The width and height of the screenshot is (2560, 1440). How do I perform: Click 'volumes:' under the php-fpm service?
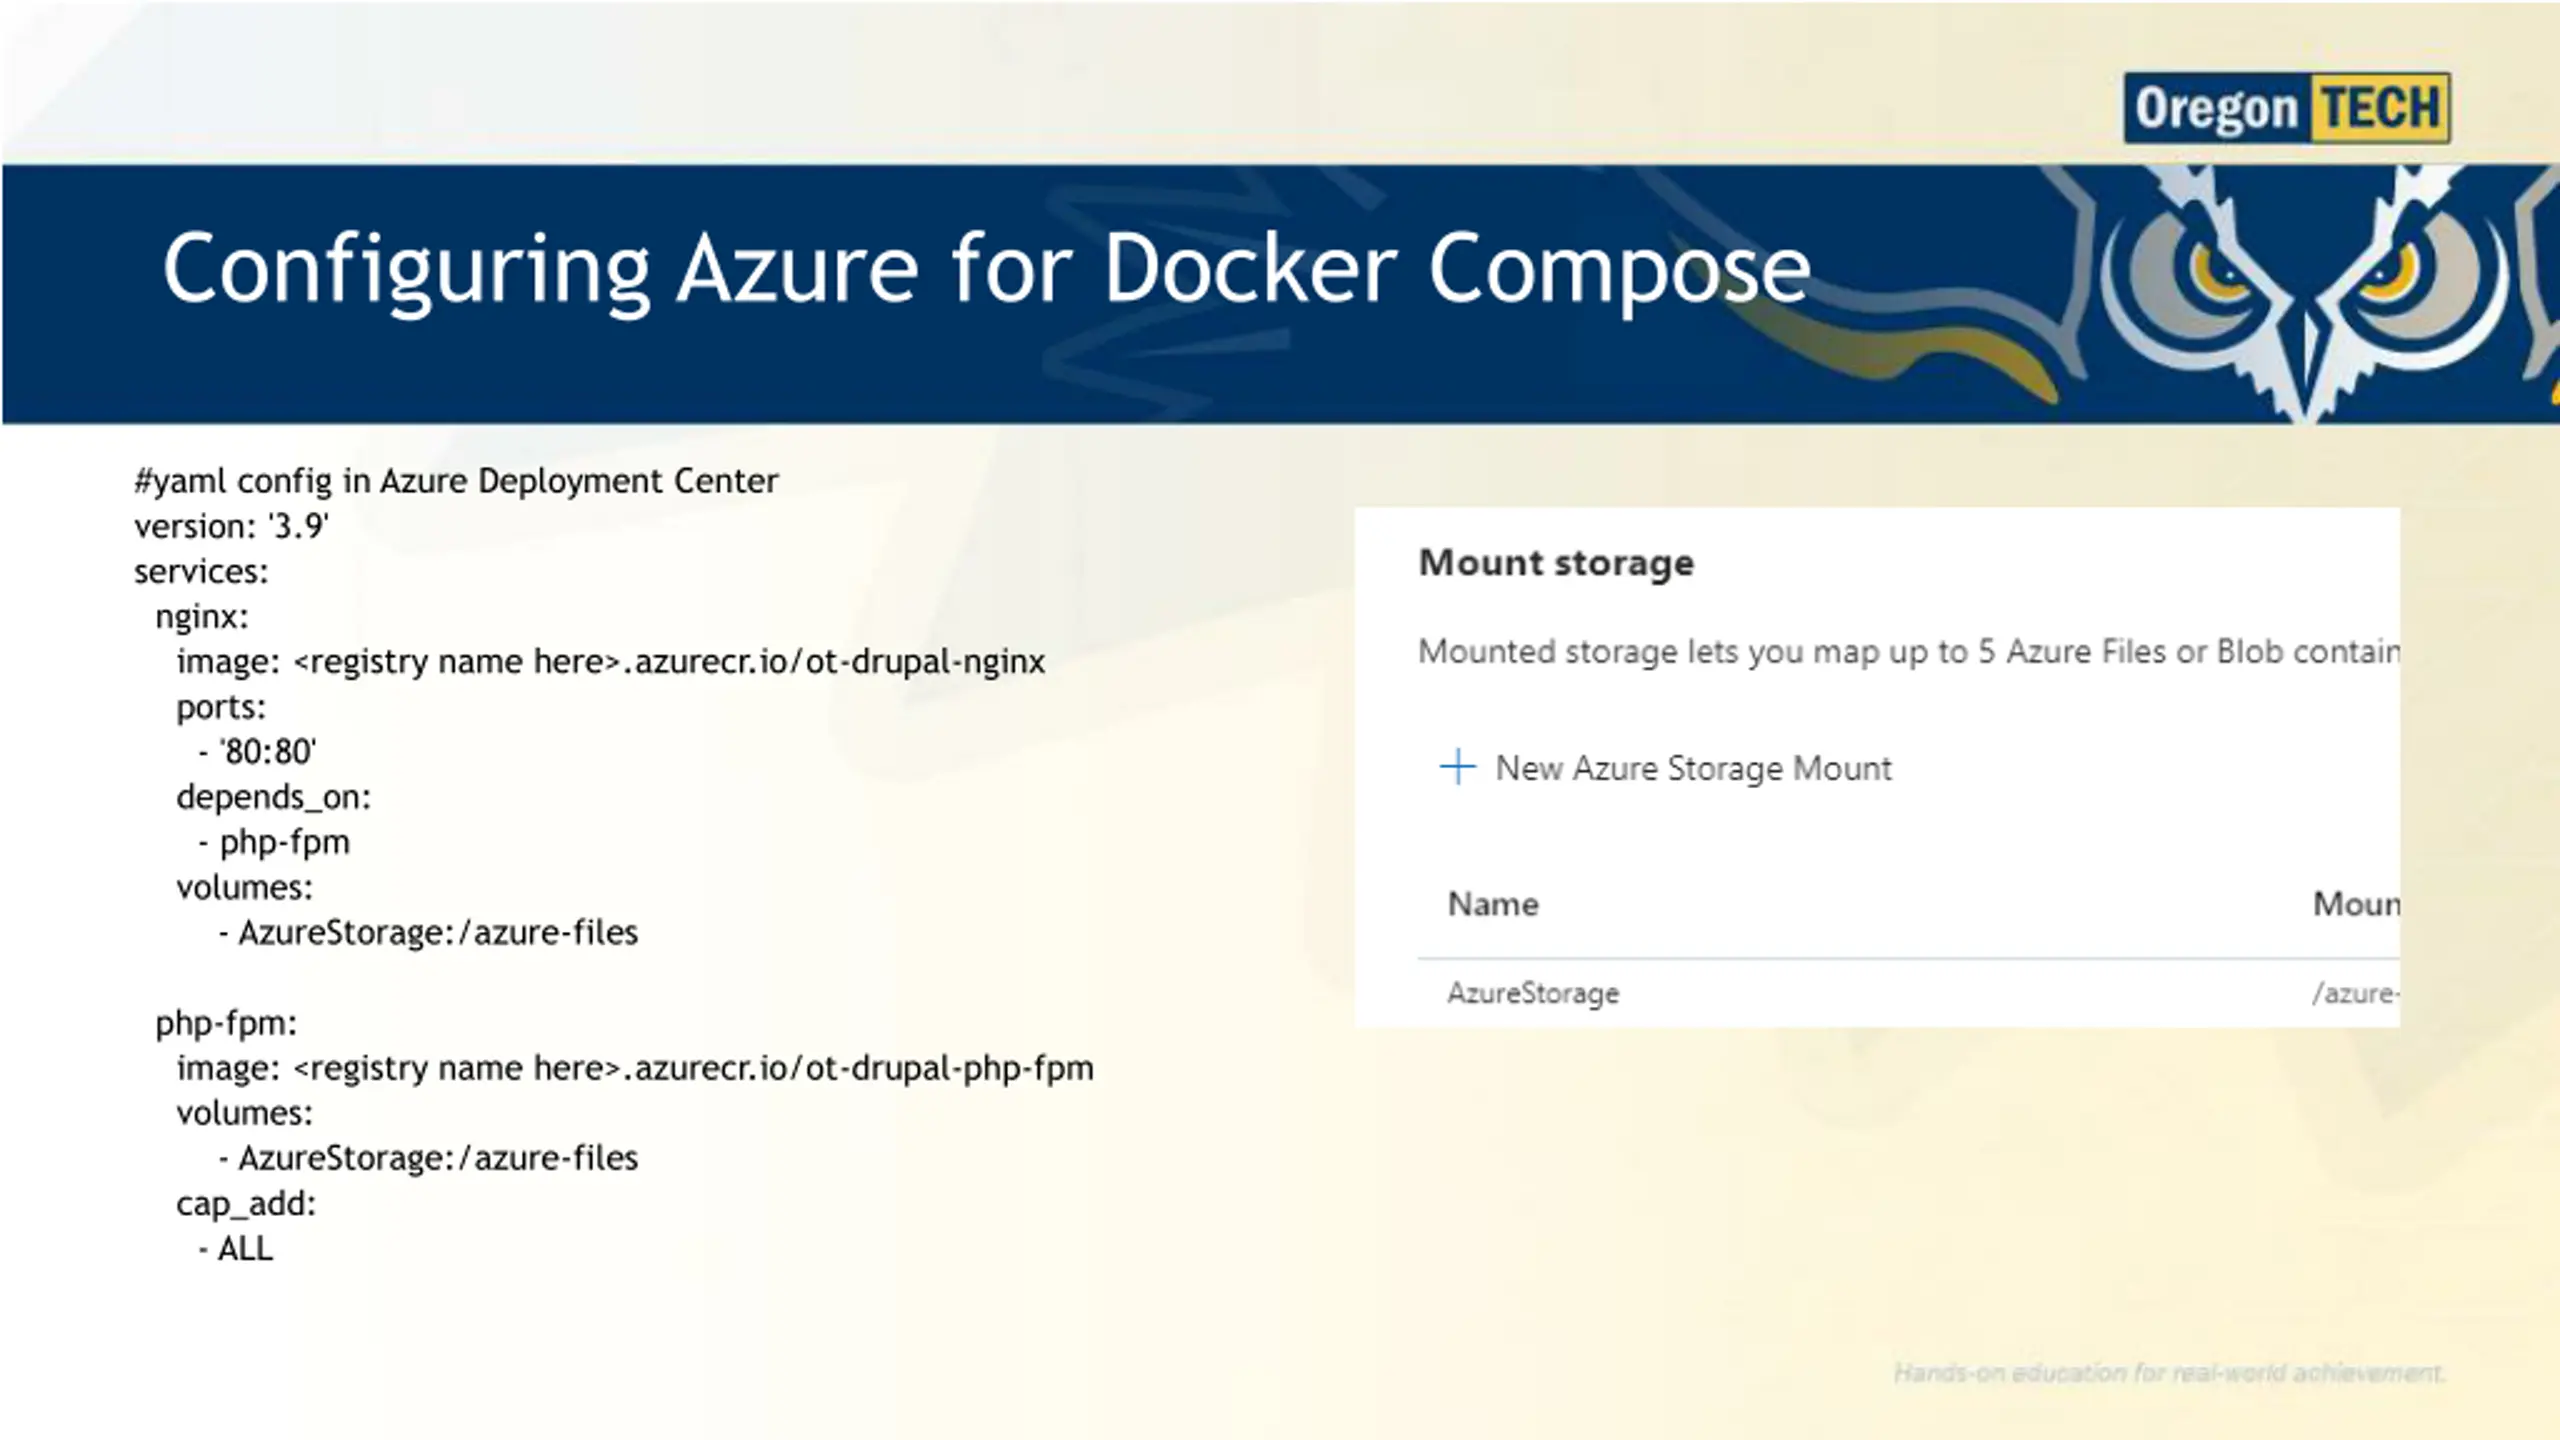tap(244, 1114)
